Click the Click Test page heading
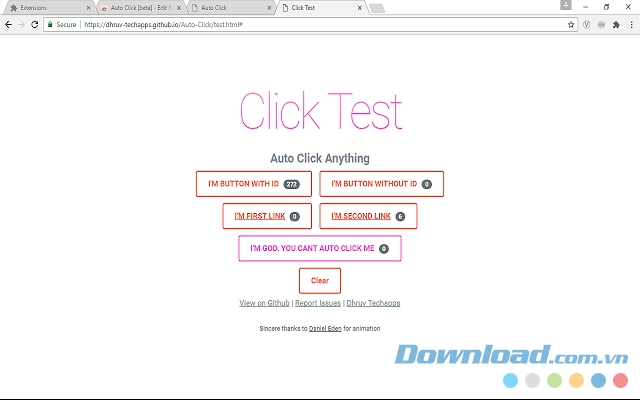The image size is (640, 400). 321,111
